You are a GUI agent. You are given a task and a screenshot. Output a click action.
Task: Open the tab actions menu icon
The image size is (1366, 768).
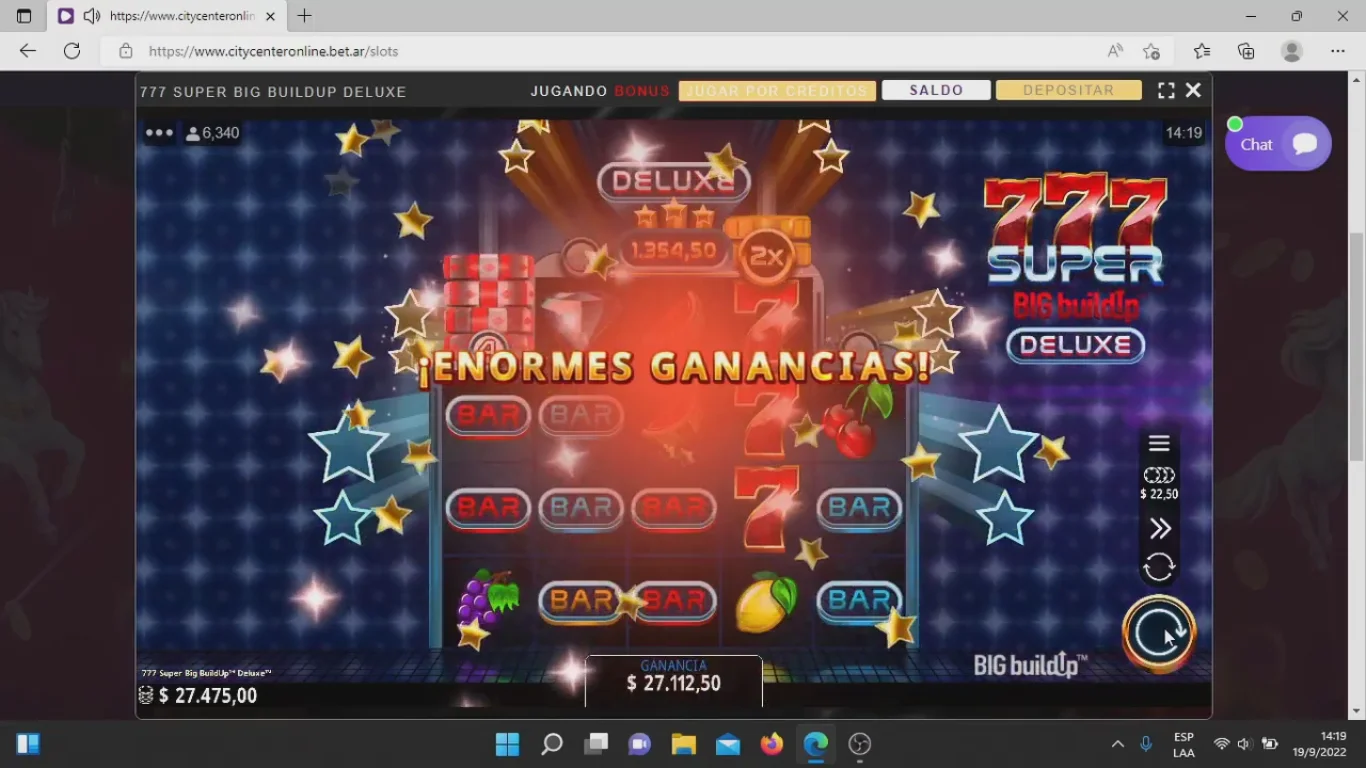click(x=24, y=16)
